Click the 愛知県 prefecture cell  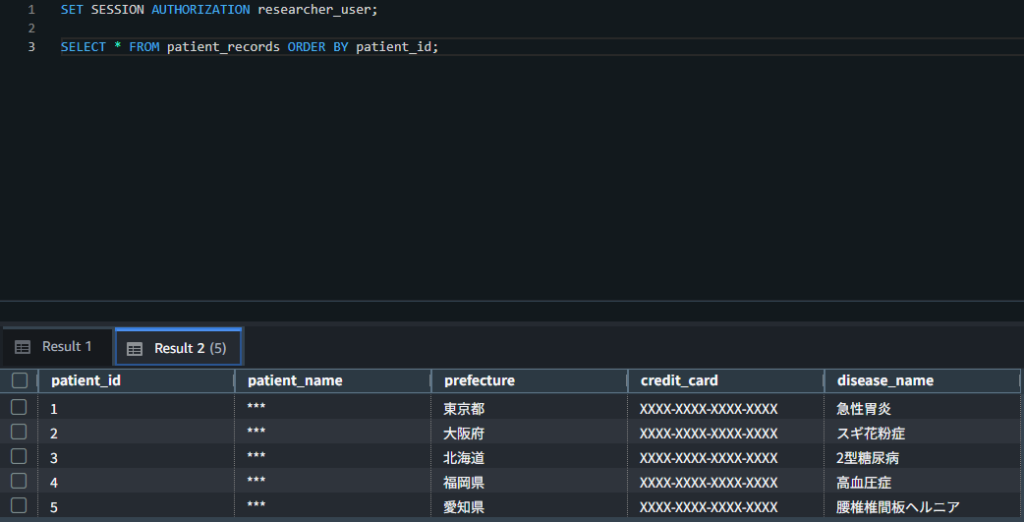coord(530,507)
